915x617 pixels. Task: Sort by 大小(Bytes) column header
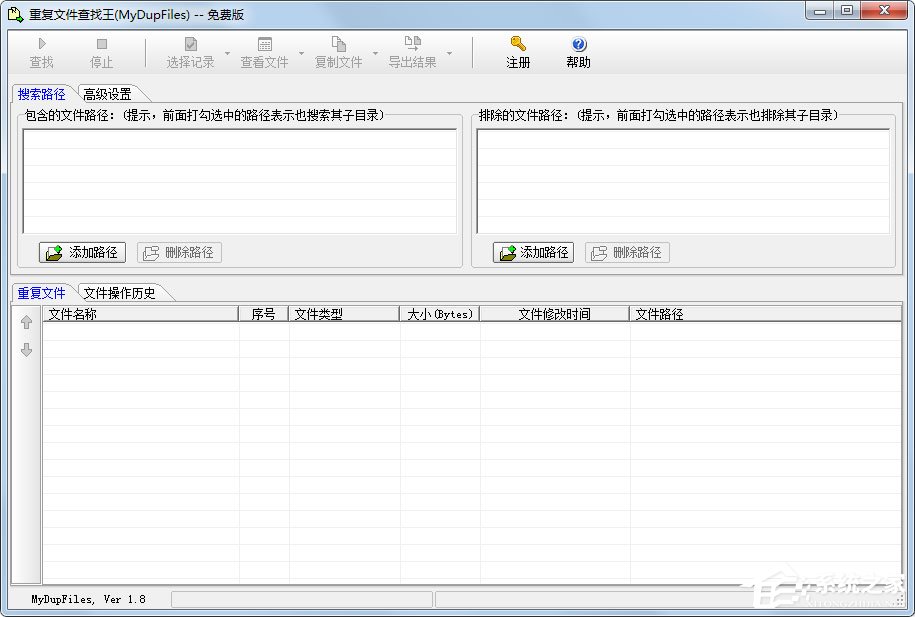tap(439, 314)
